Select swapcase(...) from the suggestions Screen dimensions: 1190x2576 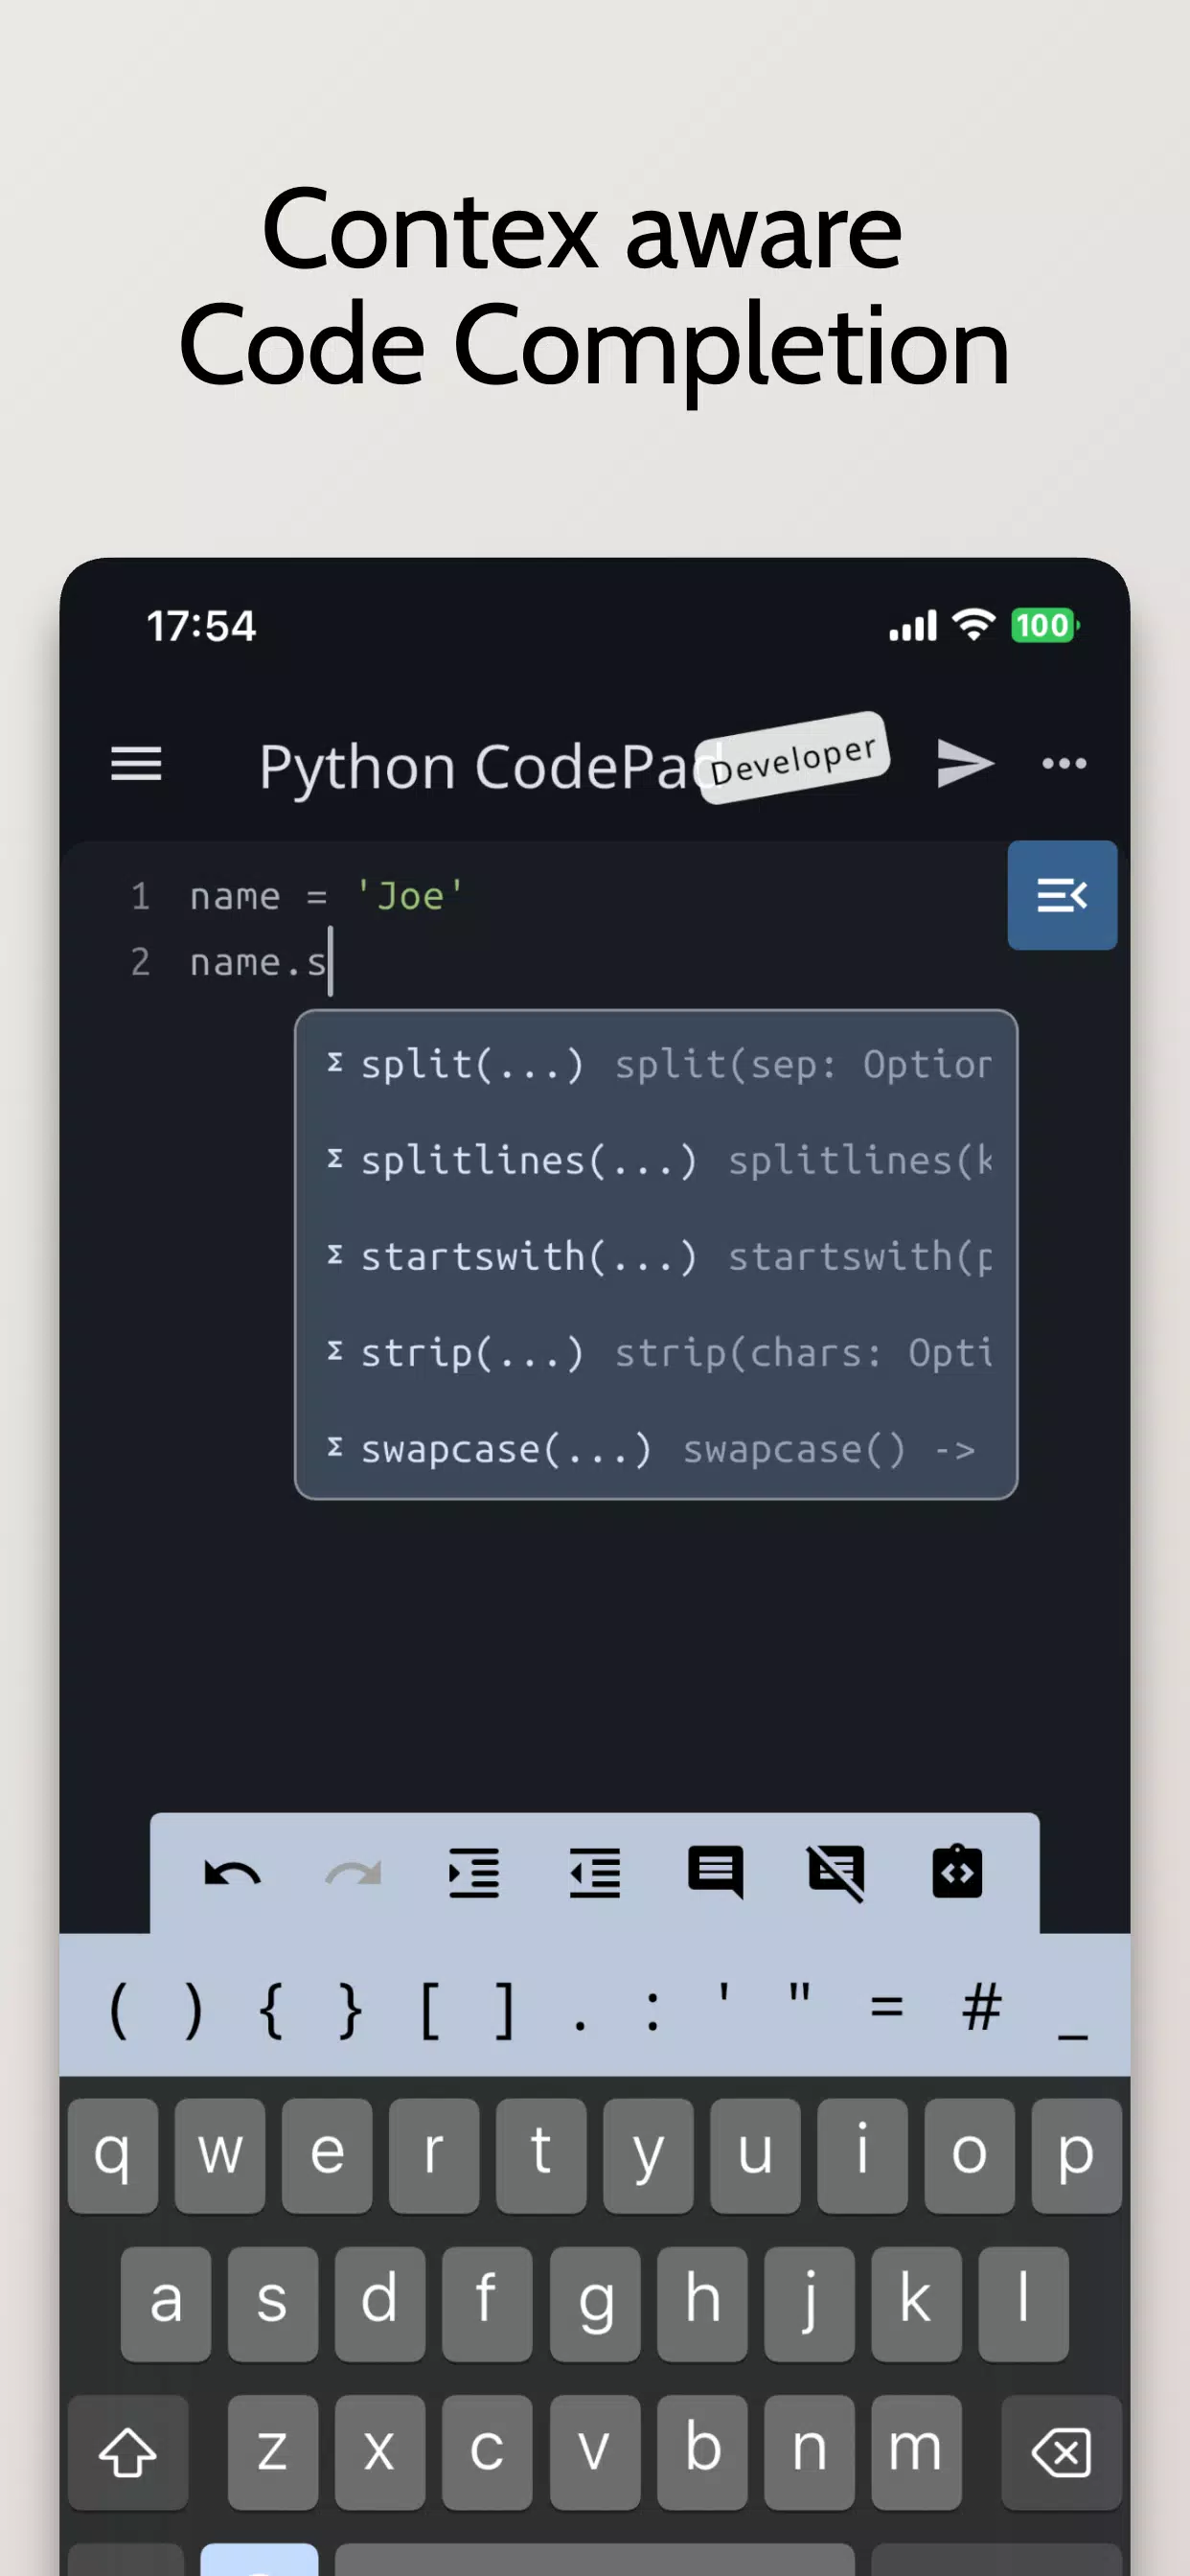(x=656, y=1448)
